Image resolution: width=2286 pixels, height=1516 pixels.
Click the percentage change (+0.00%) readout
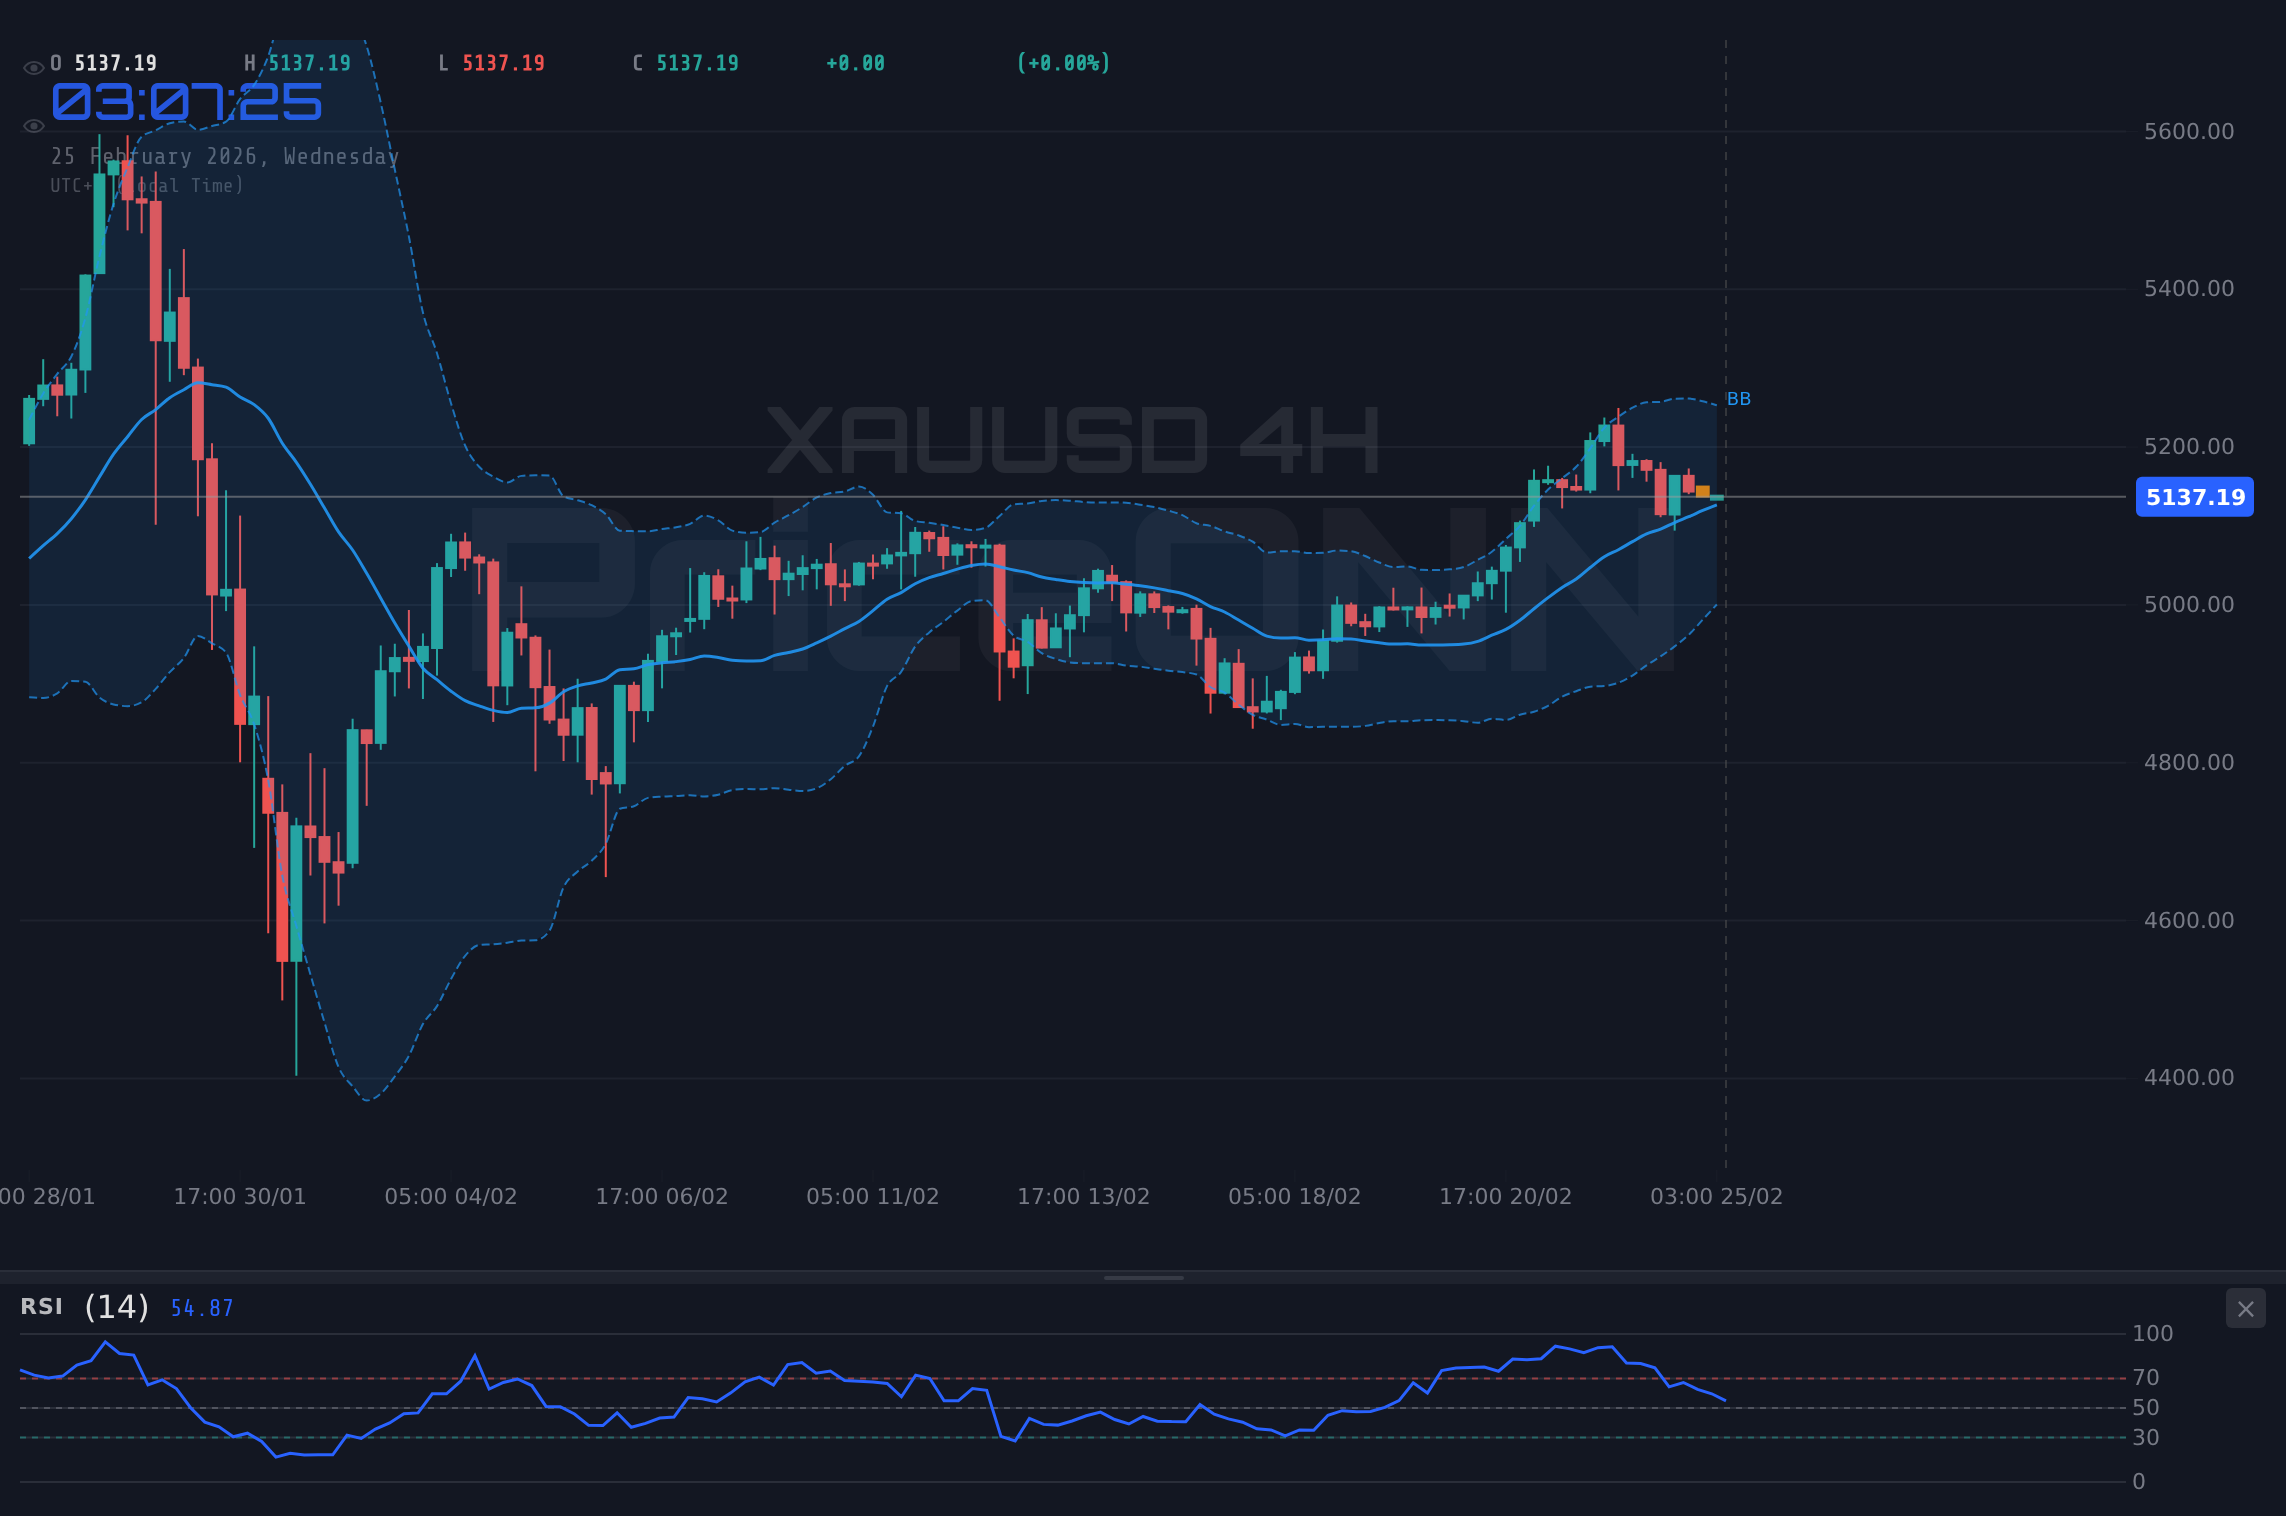pyautogui.click(x=1063, y=62)
